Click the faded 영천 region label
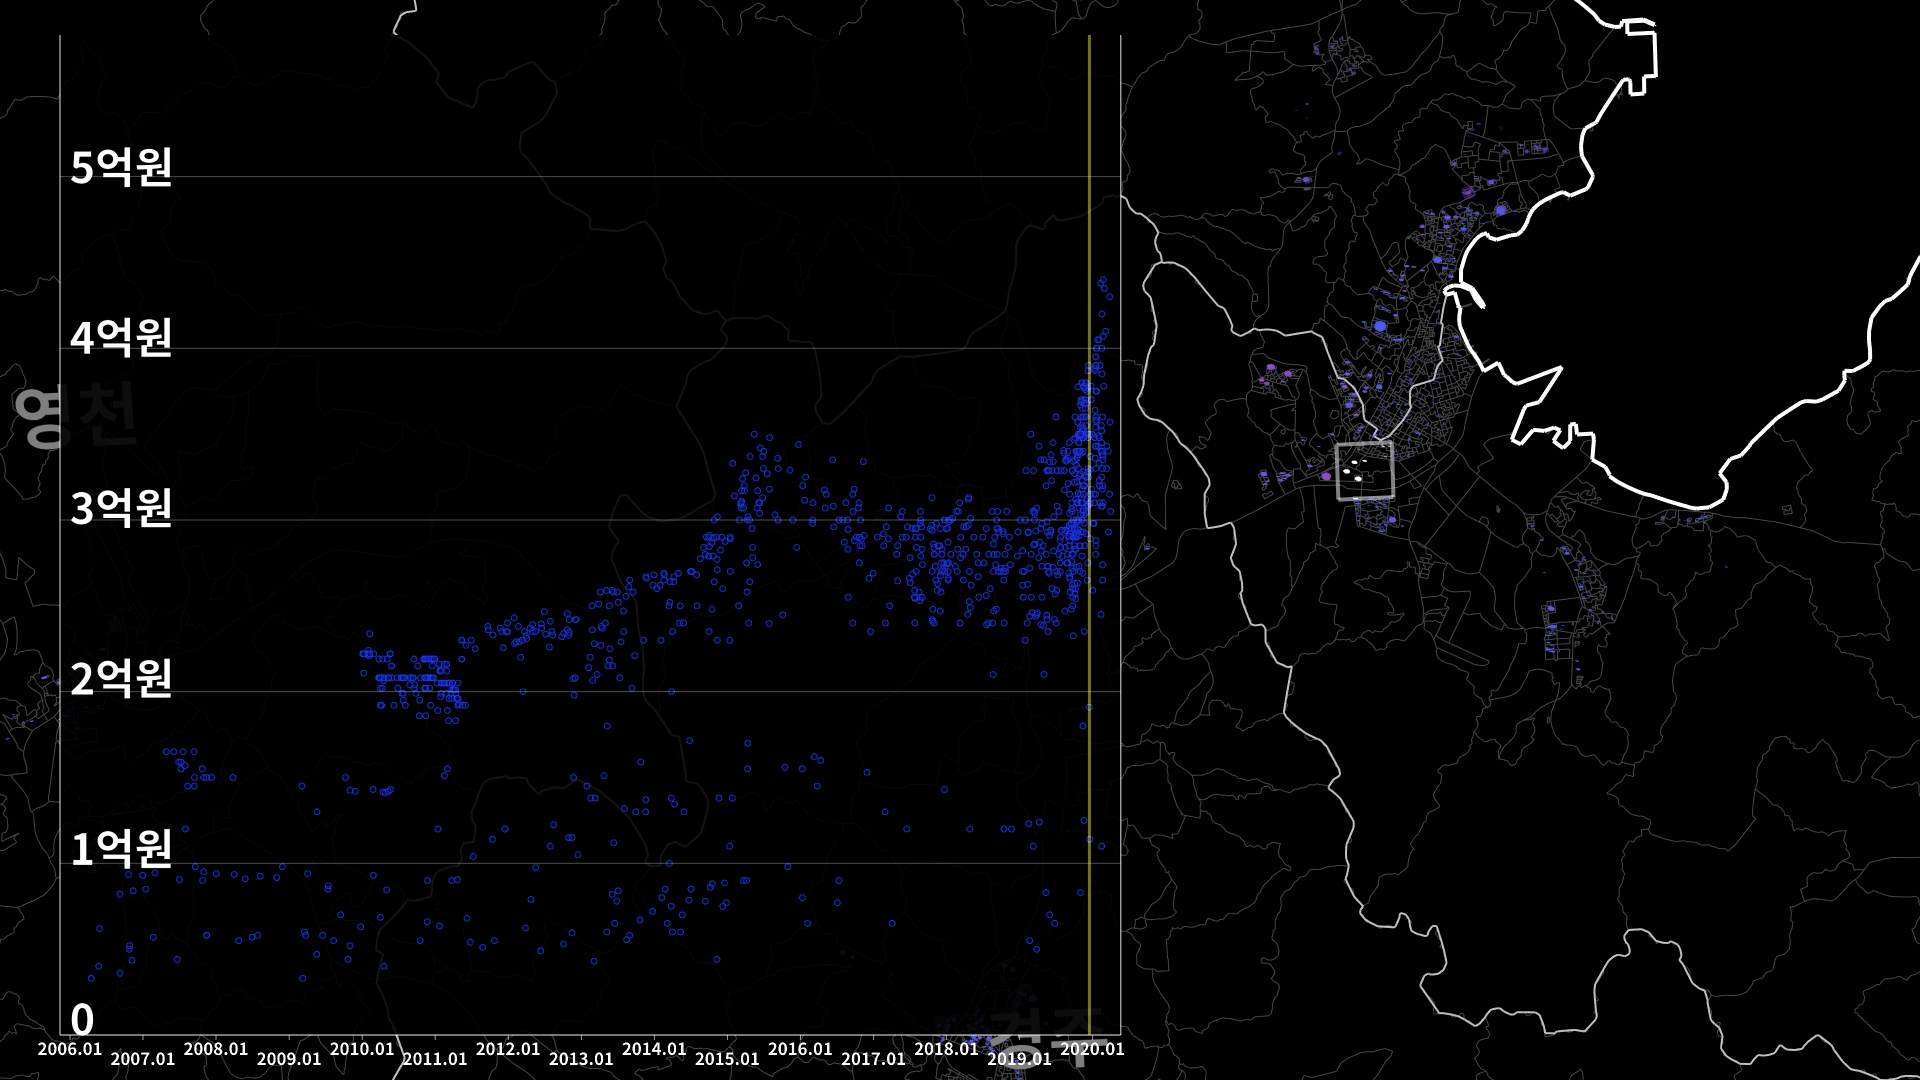 point(75,416)
